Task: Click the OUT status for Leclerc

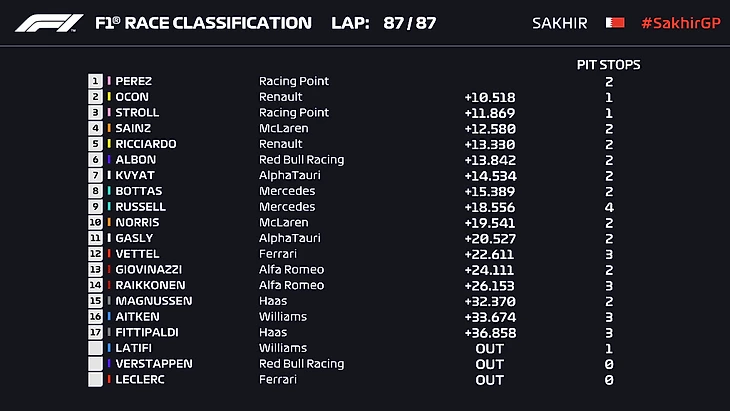Action: click(489, 380)
